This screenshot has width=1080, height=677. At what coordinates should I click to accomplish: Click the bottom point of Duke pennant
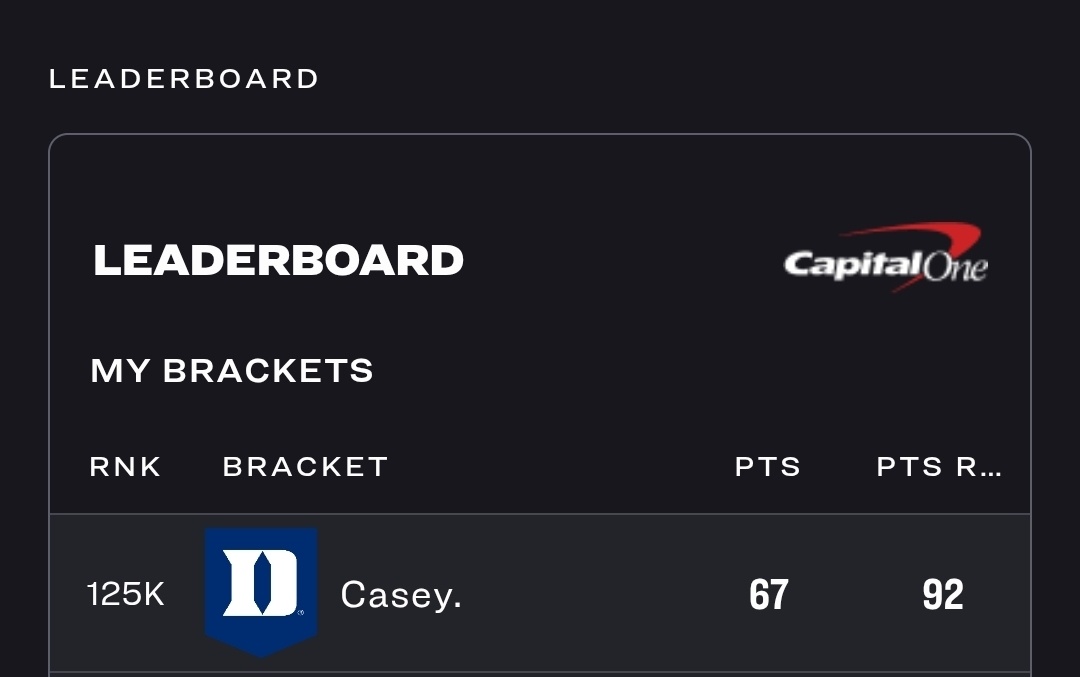pyautogui.click(x=261, y=654)
